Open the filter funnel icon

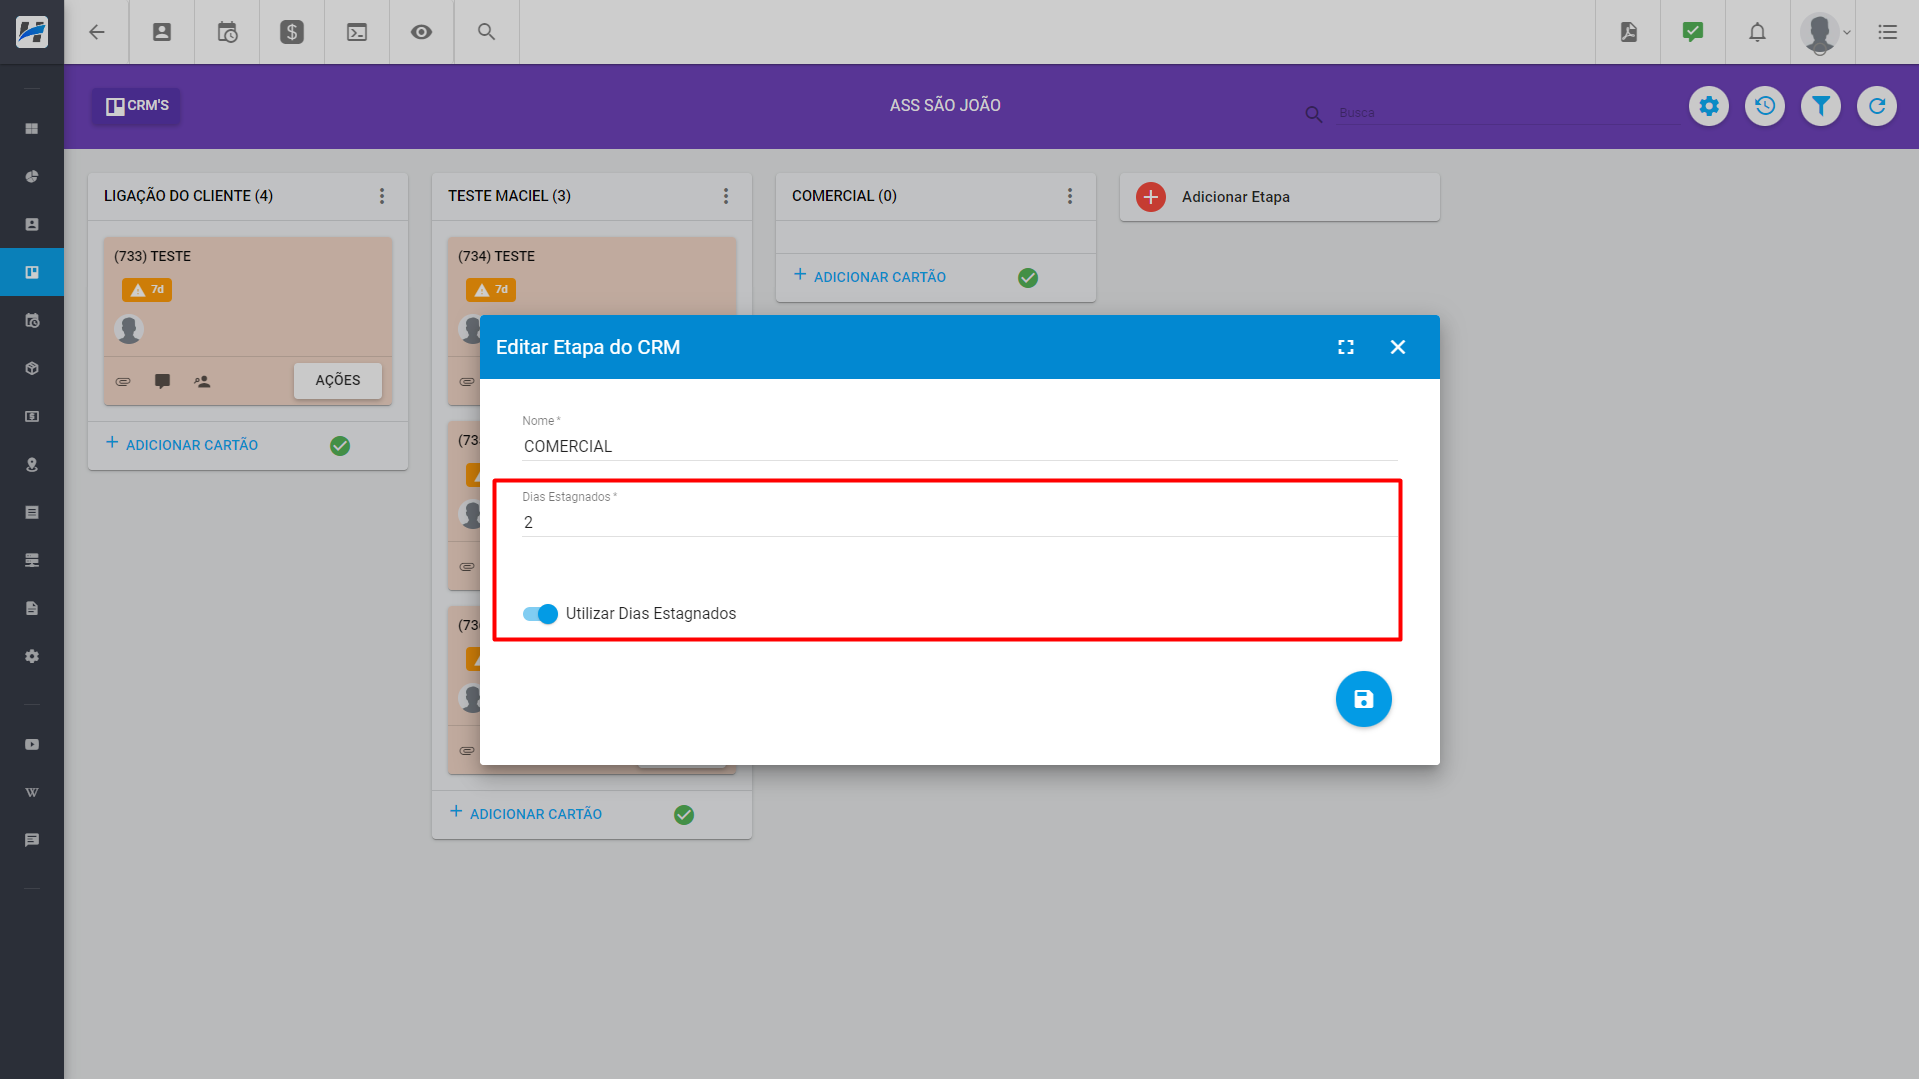(1821, 106)
